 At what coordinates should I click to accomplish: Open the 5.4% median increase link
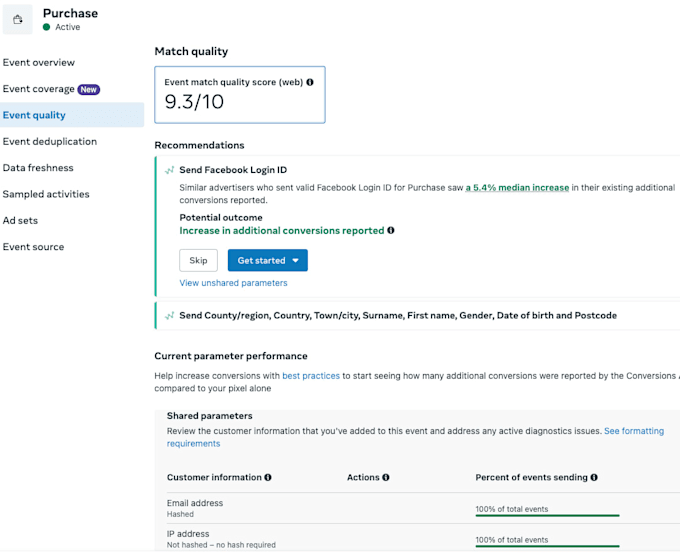[517, 187]
